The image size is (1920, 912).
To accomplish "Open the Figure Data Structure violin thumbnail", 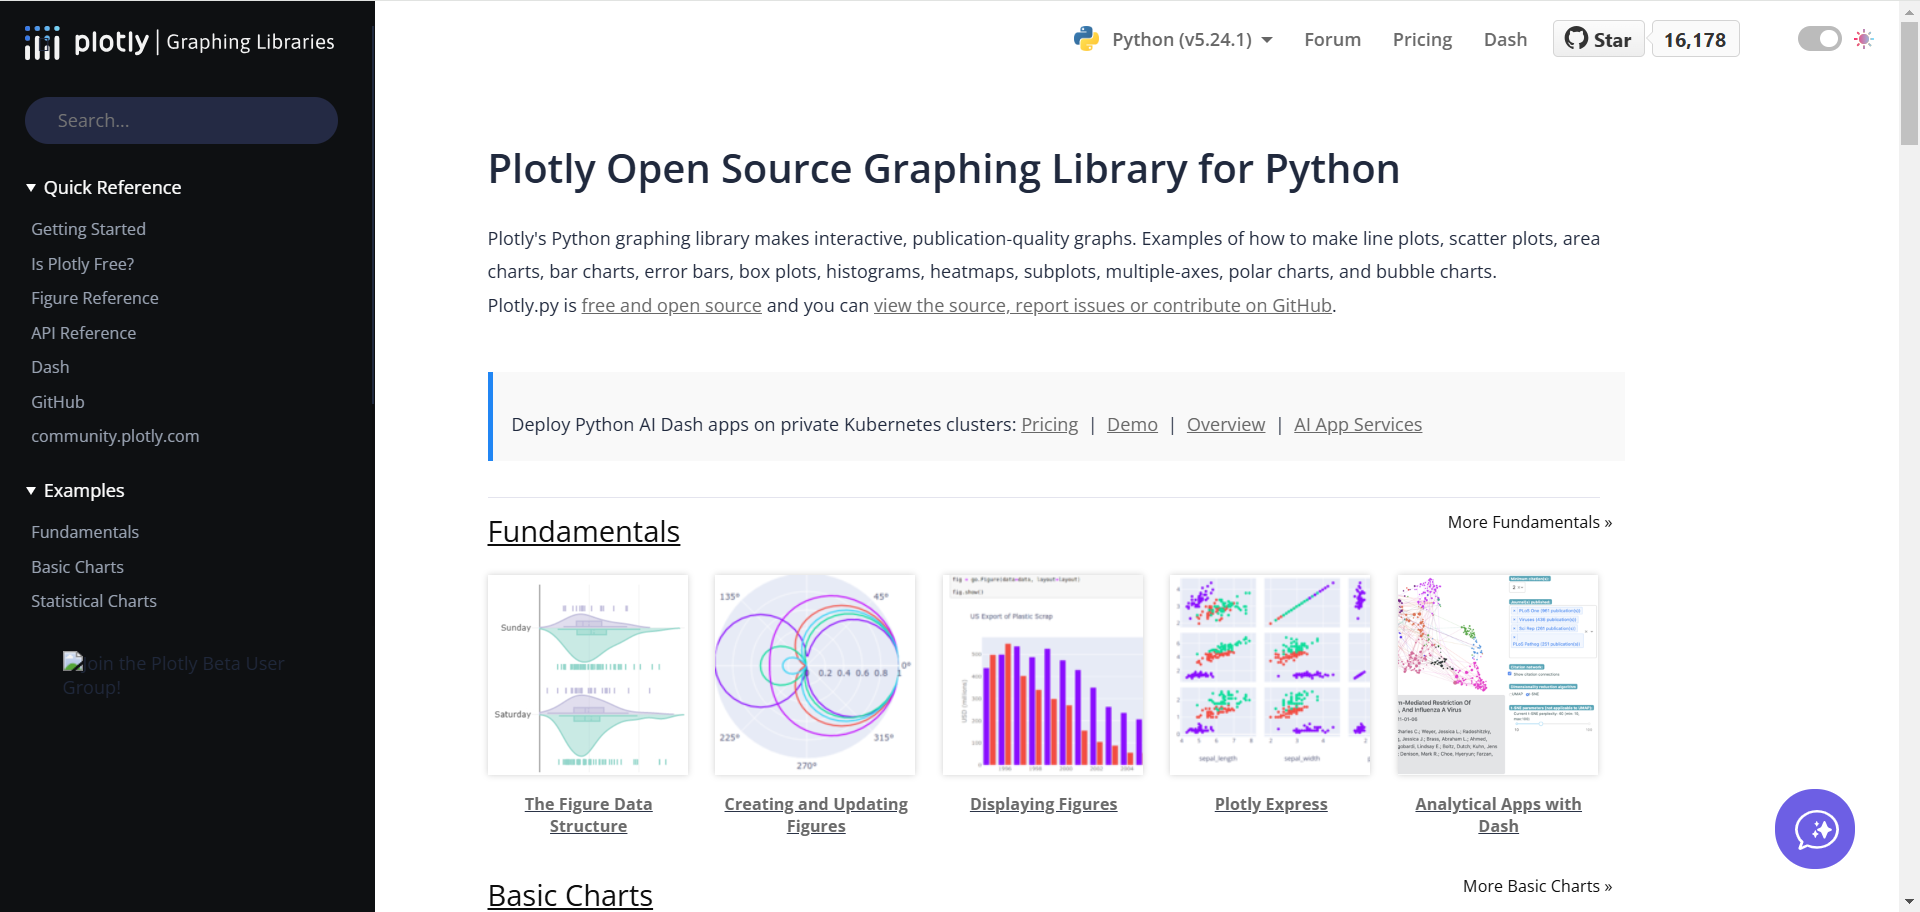I will coord(588,674).
